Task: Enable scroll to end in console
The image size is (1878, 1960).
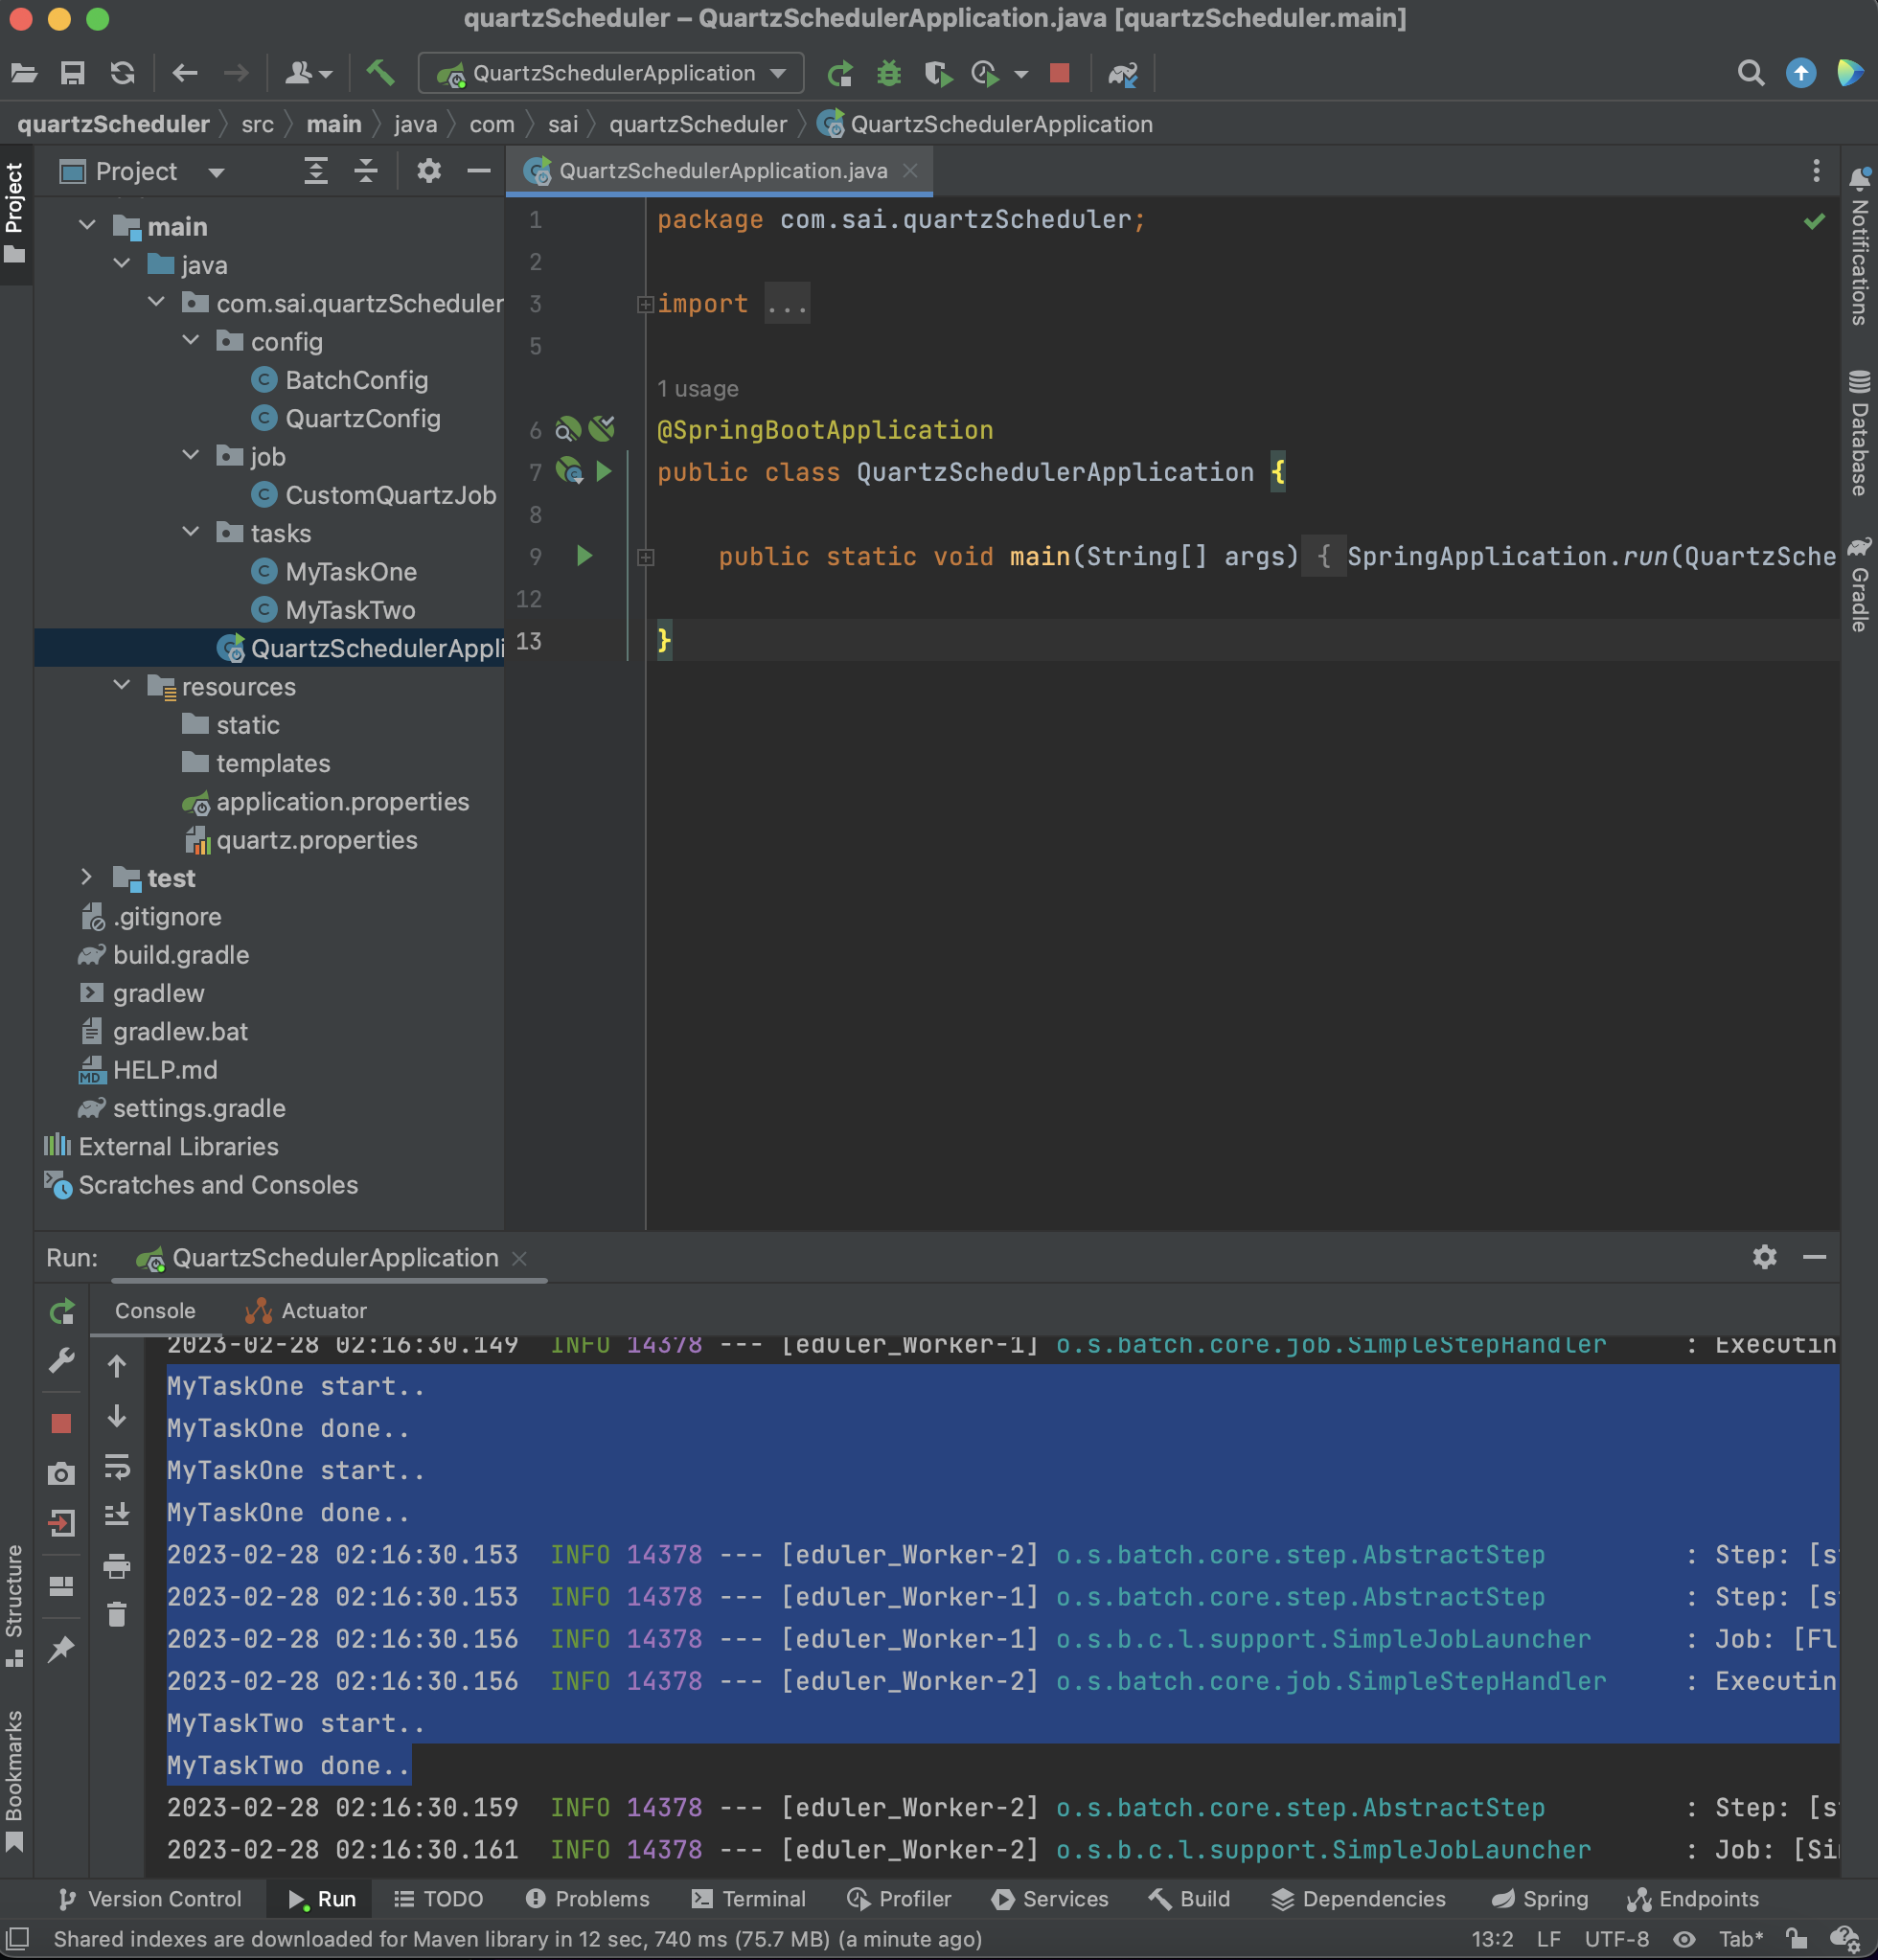Action: pos(118,1513)
